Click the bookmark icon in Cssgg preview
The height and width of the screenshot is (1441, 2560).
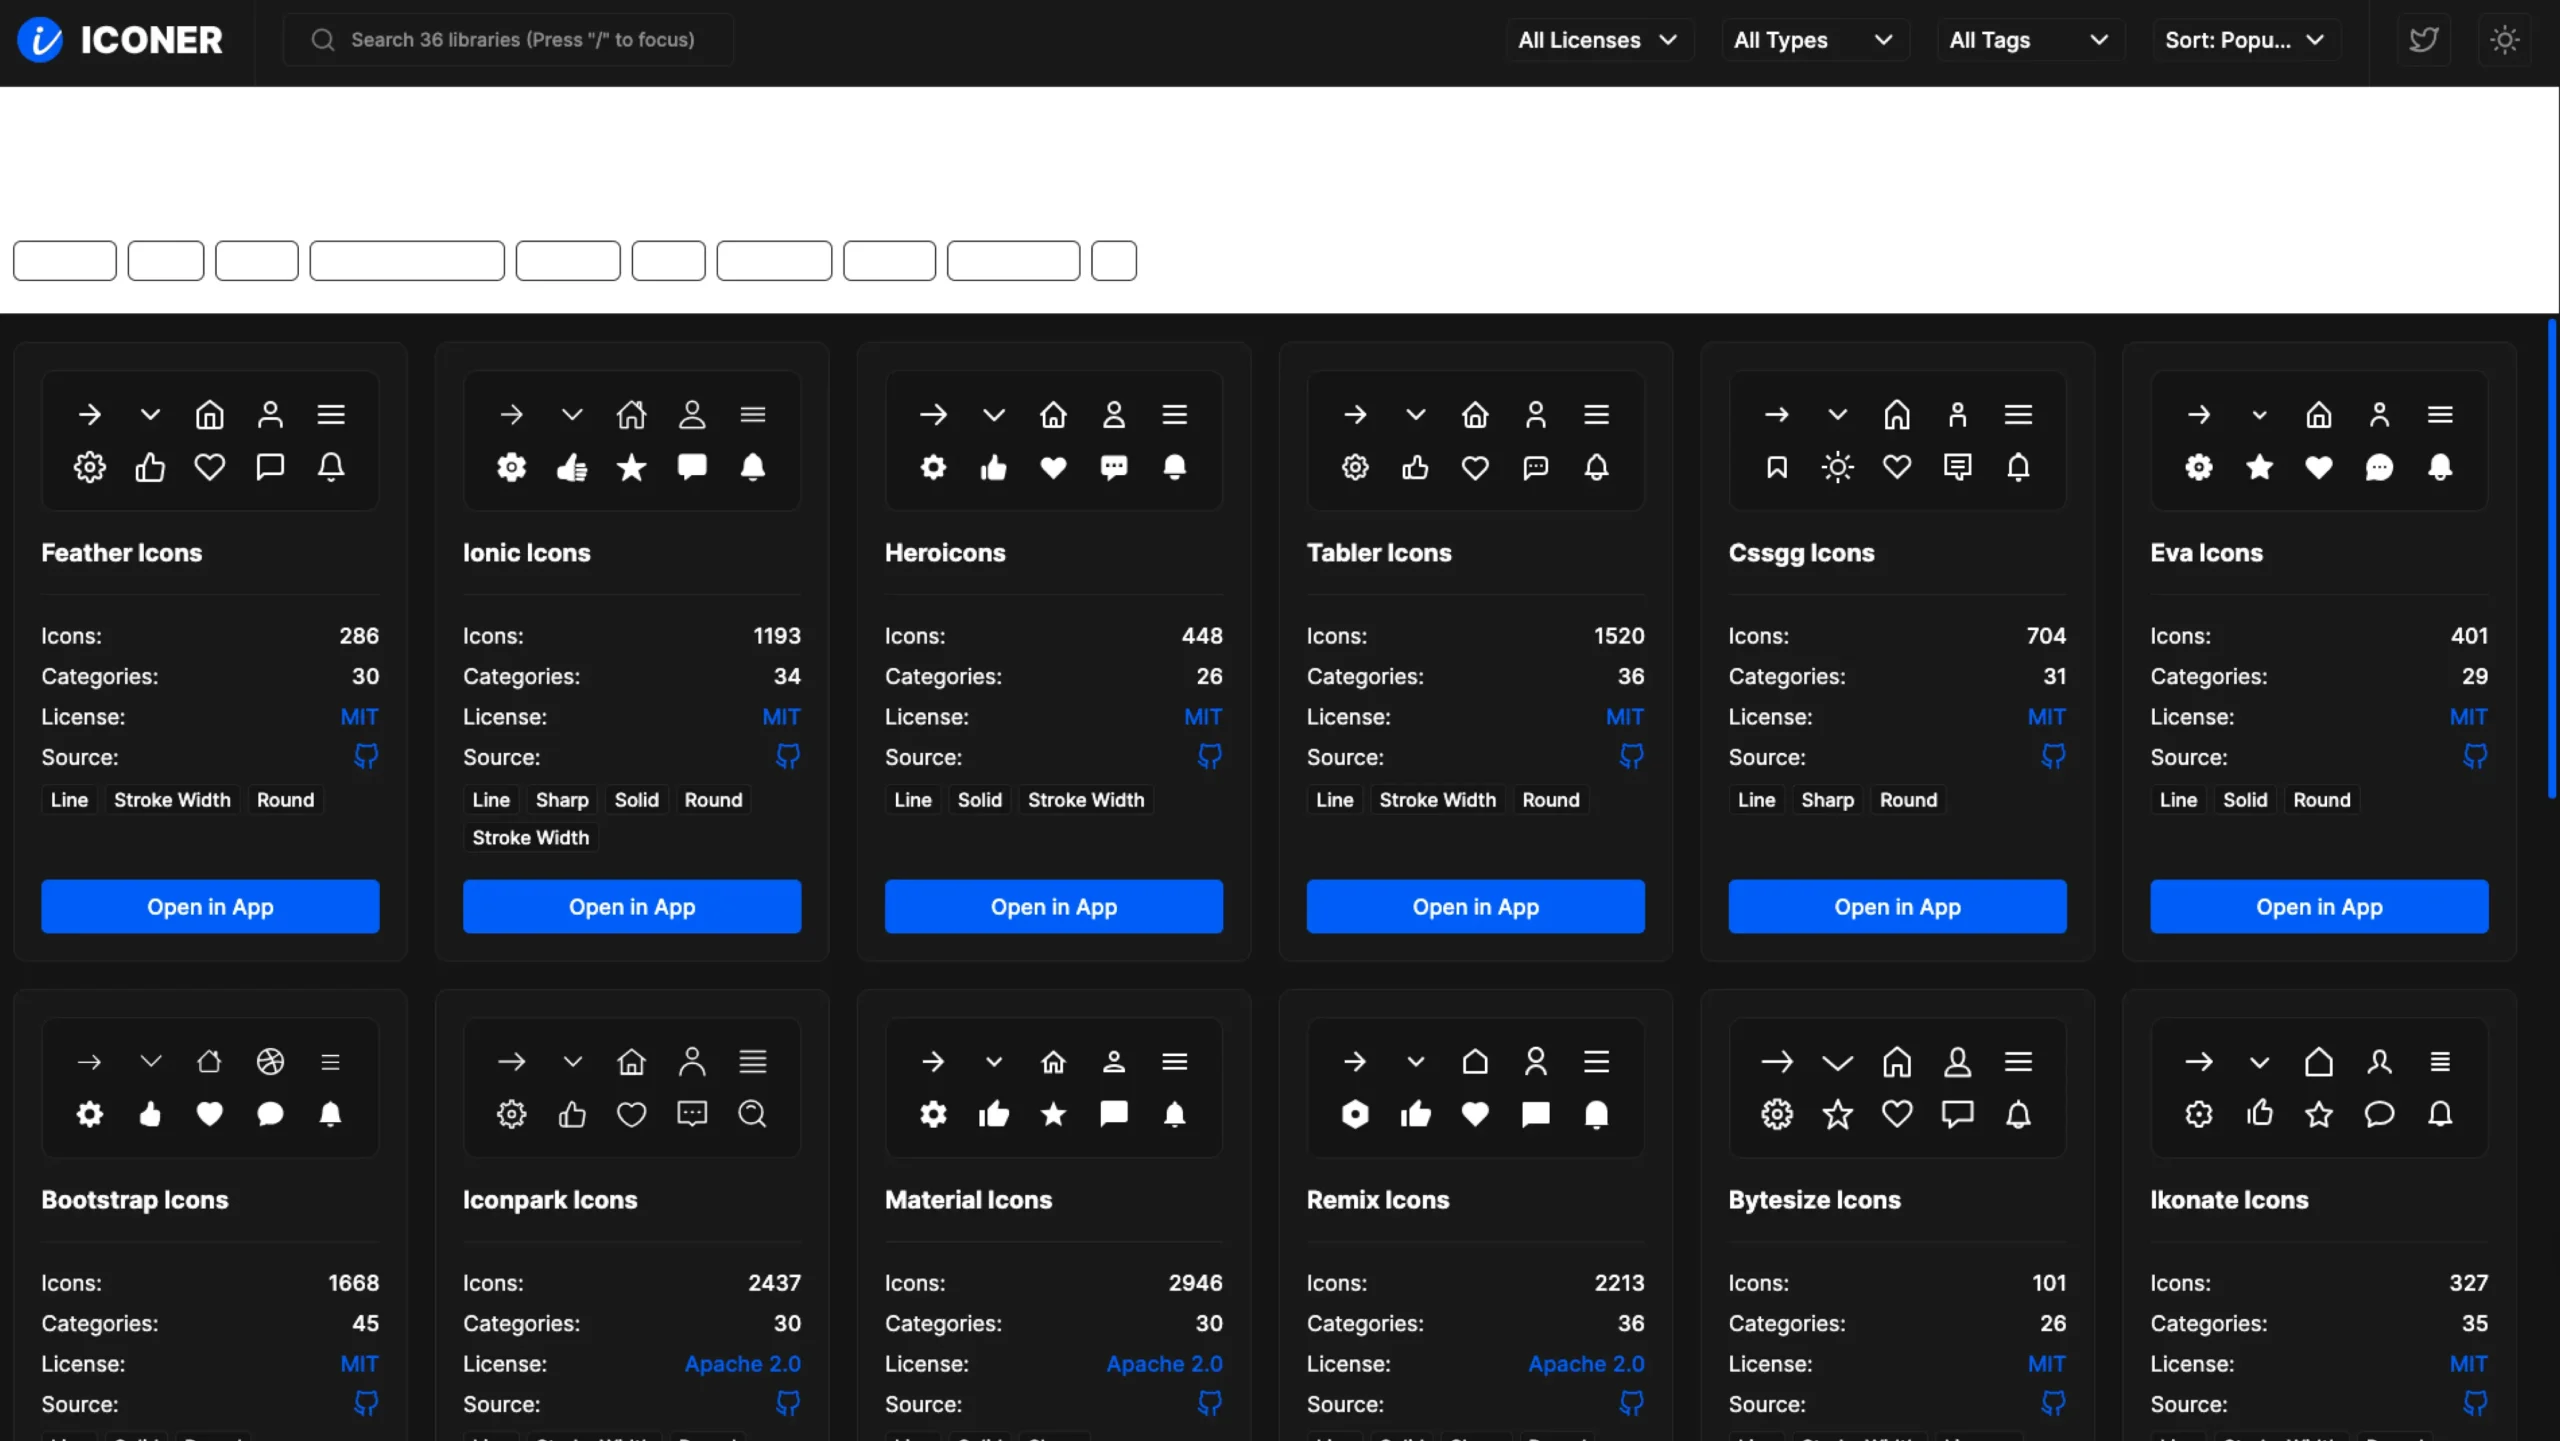tap(1776, 467)
